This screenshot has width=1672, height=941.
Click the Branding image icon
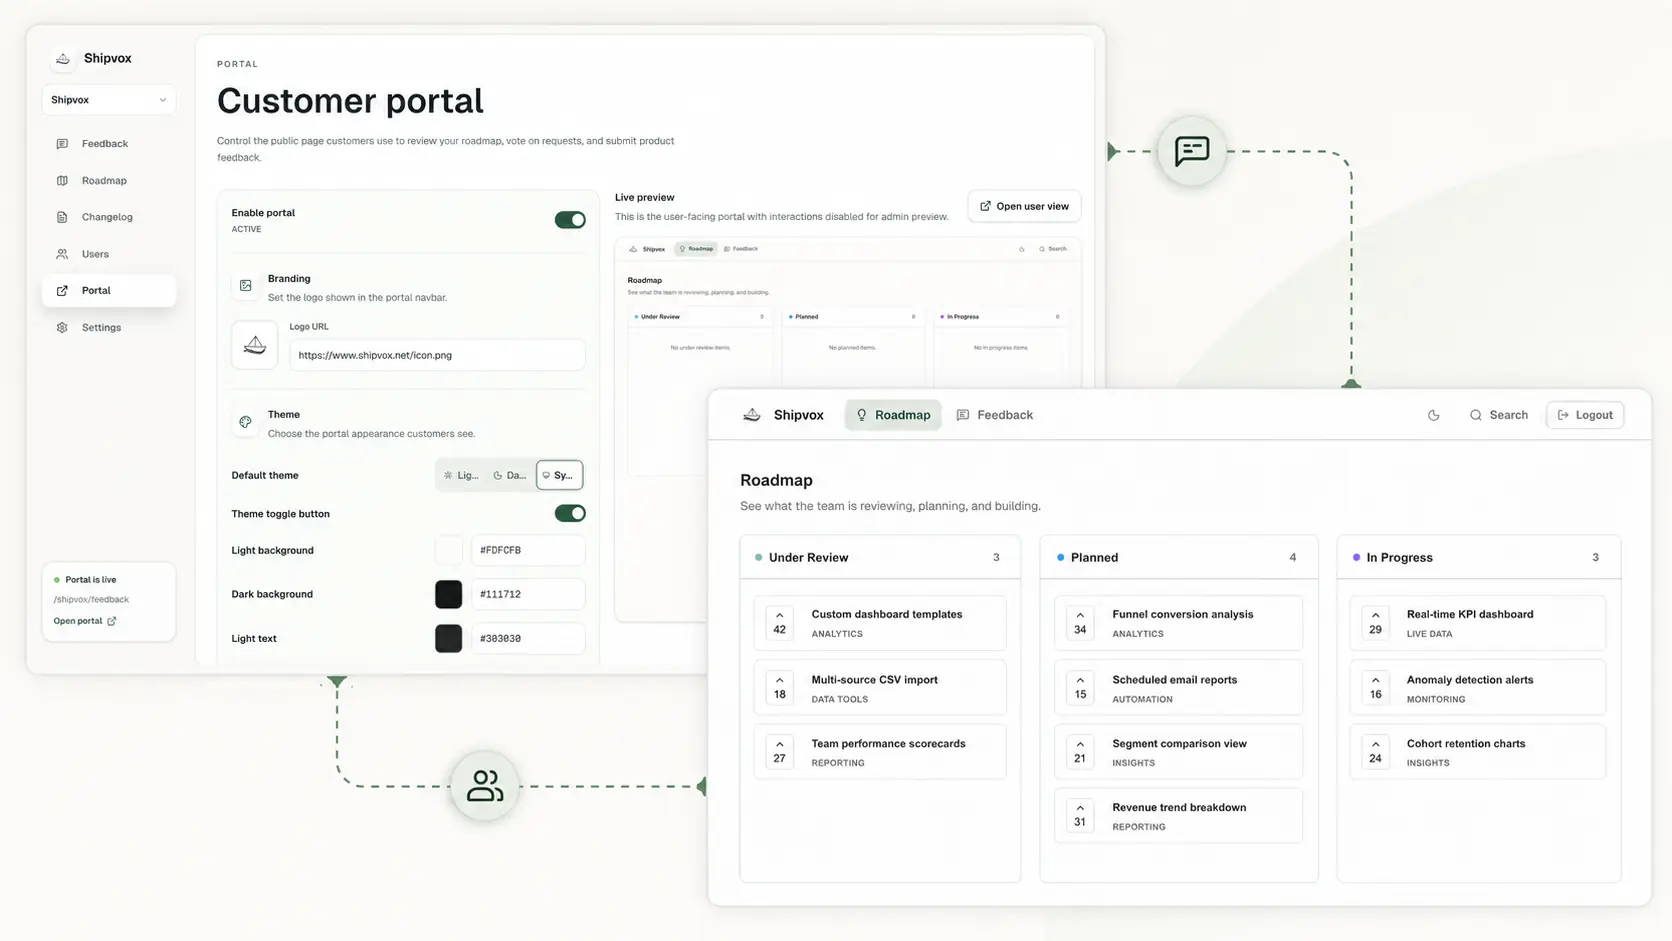245,286
